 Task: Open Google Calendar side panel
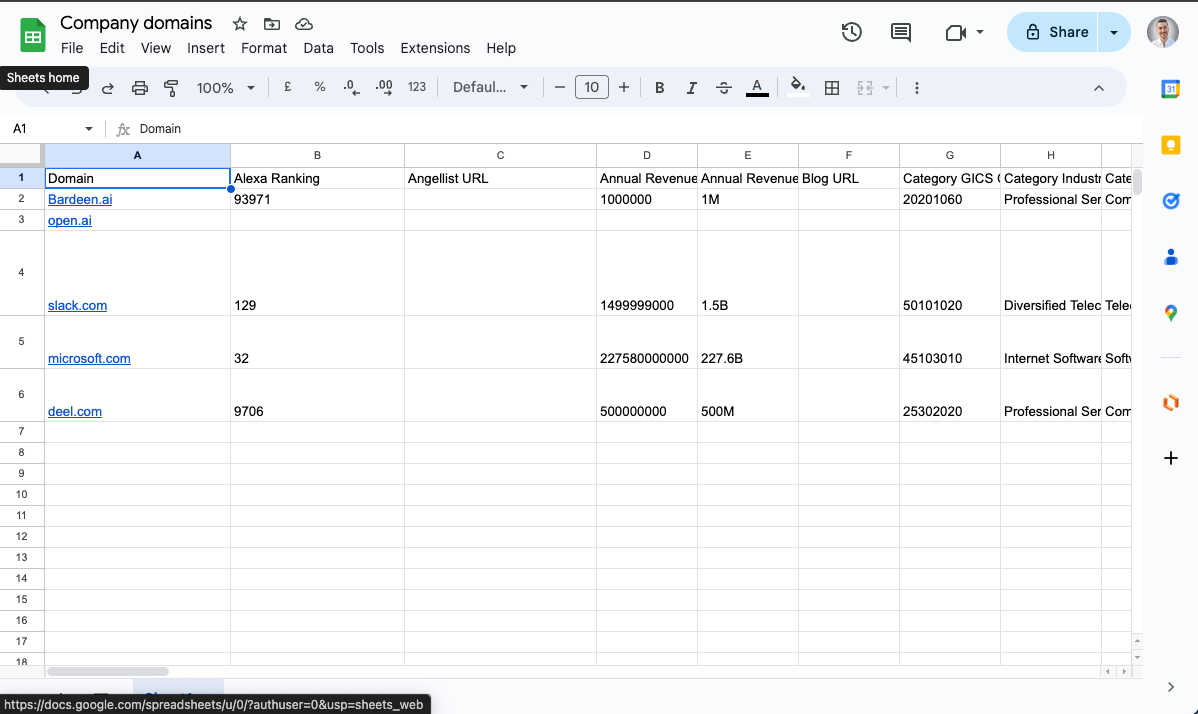tap(1170, 89)
